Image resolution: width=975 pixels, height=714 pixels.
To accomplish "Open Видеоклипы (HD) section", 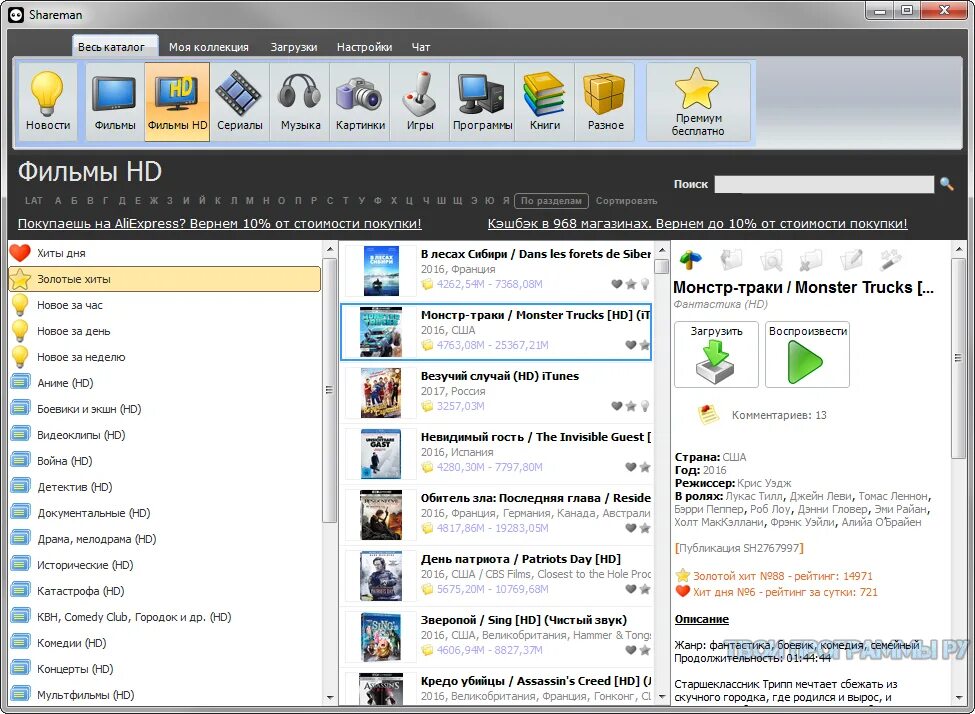I will pos(164,435).
